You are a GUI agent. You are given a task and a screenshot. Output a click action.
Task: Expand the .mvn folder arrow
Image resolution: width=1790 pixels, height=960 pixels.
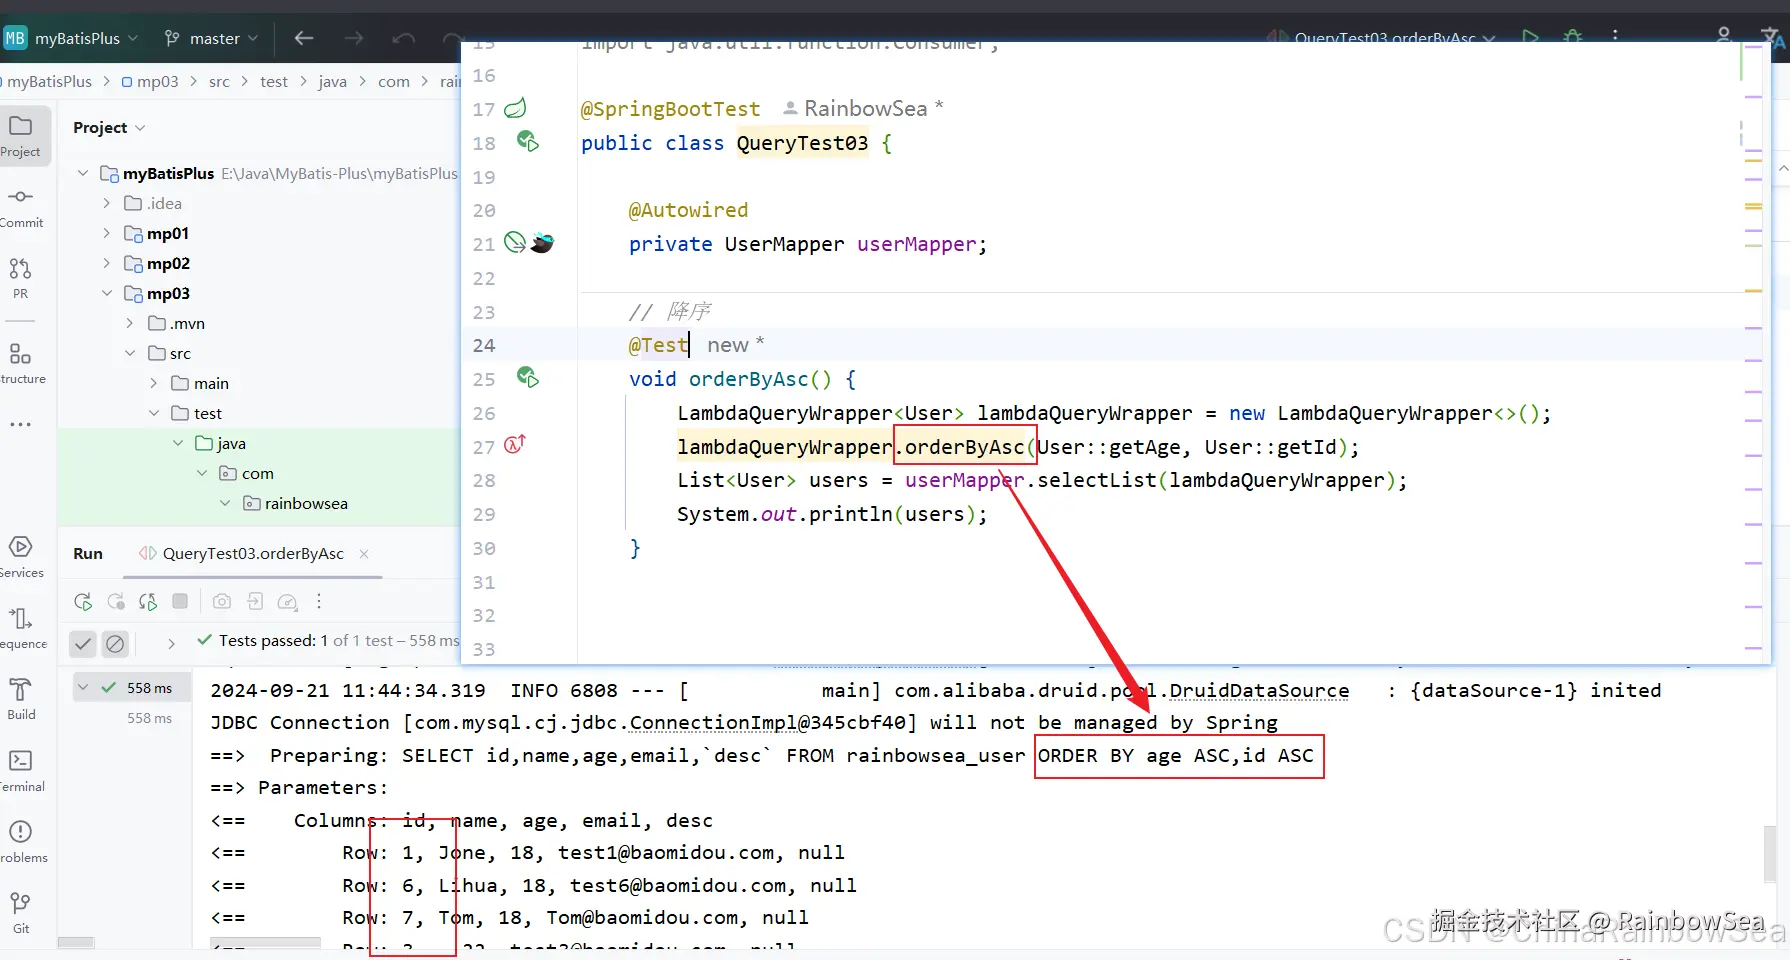point(130,323)
